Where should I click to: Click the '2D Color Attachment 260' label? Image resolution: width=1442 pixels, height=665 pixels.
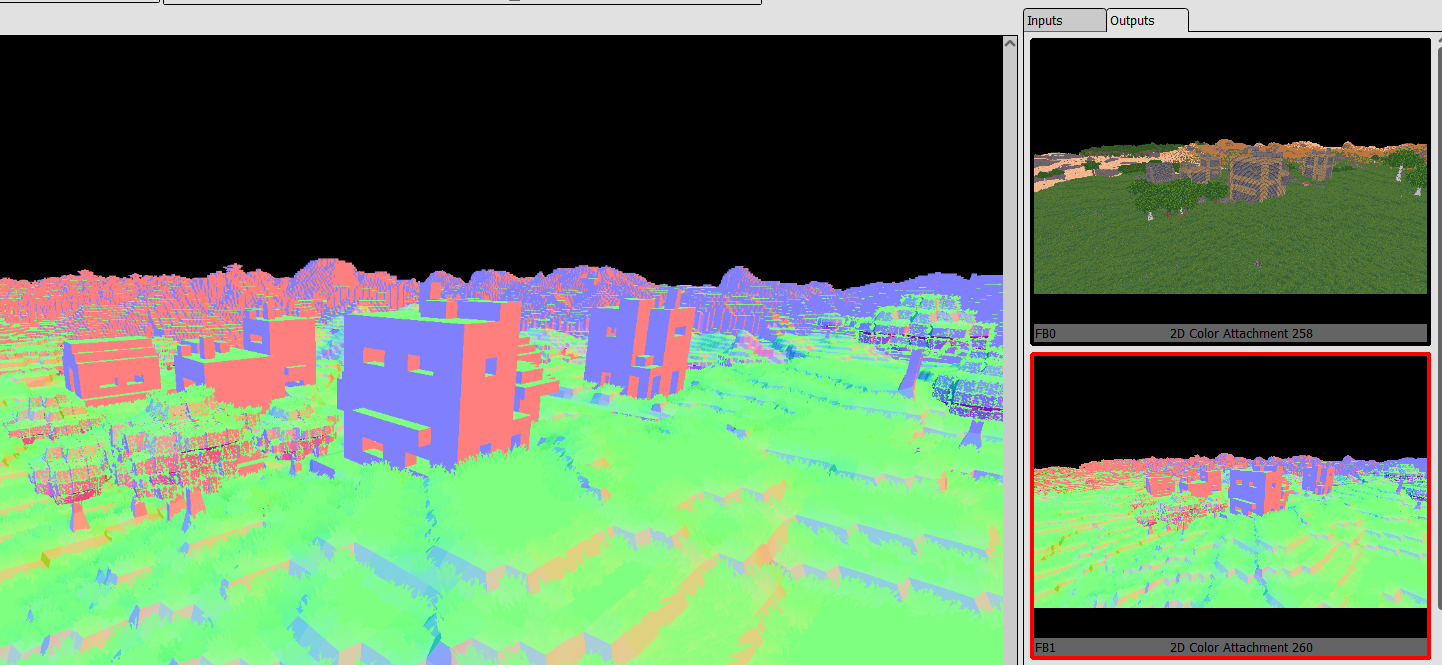coord(1240,648)
